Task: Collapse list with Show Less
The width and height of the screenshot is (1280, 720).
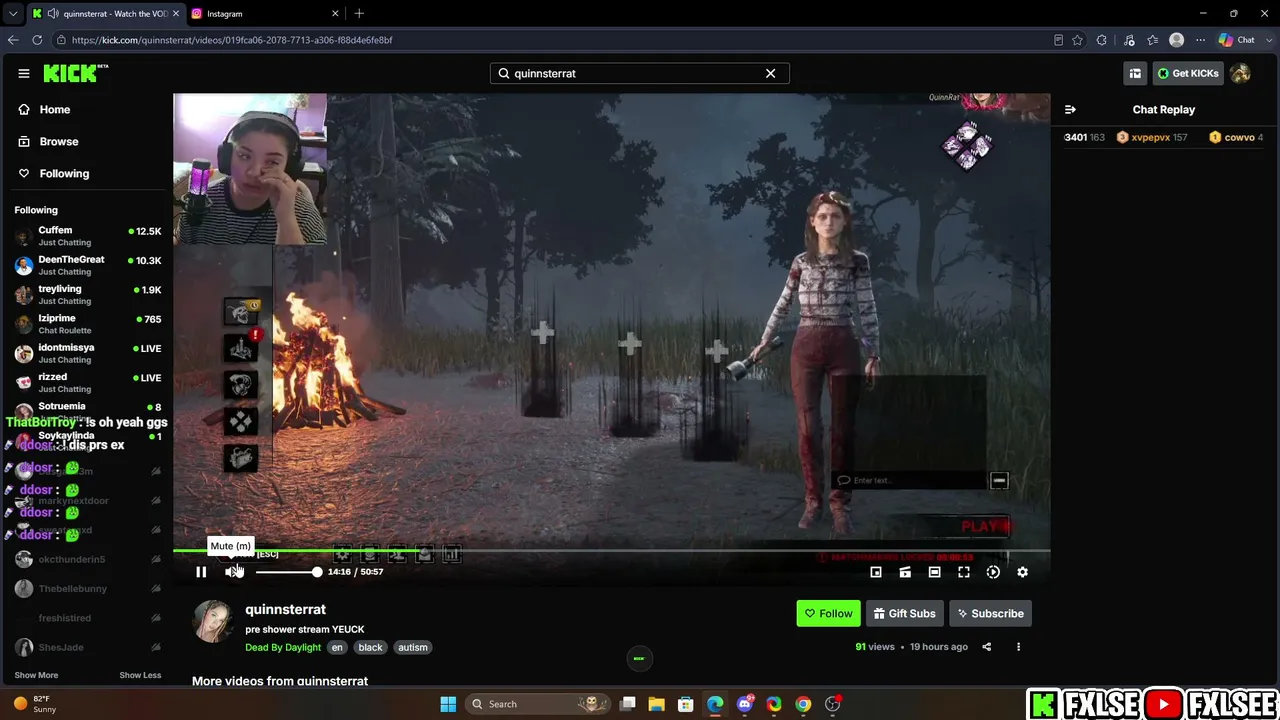Action: point(140,675)
